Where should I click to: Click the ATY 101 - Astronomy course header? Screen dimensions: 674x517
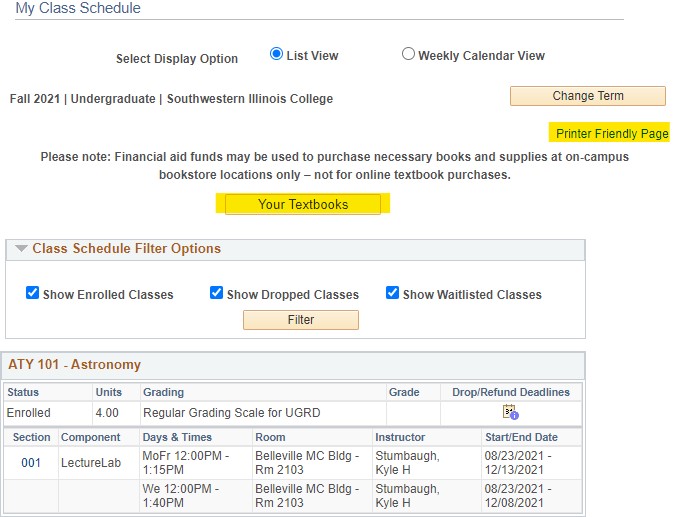click(x=75, y=365)
